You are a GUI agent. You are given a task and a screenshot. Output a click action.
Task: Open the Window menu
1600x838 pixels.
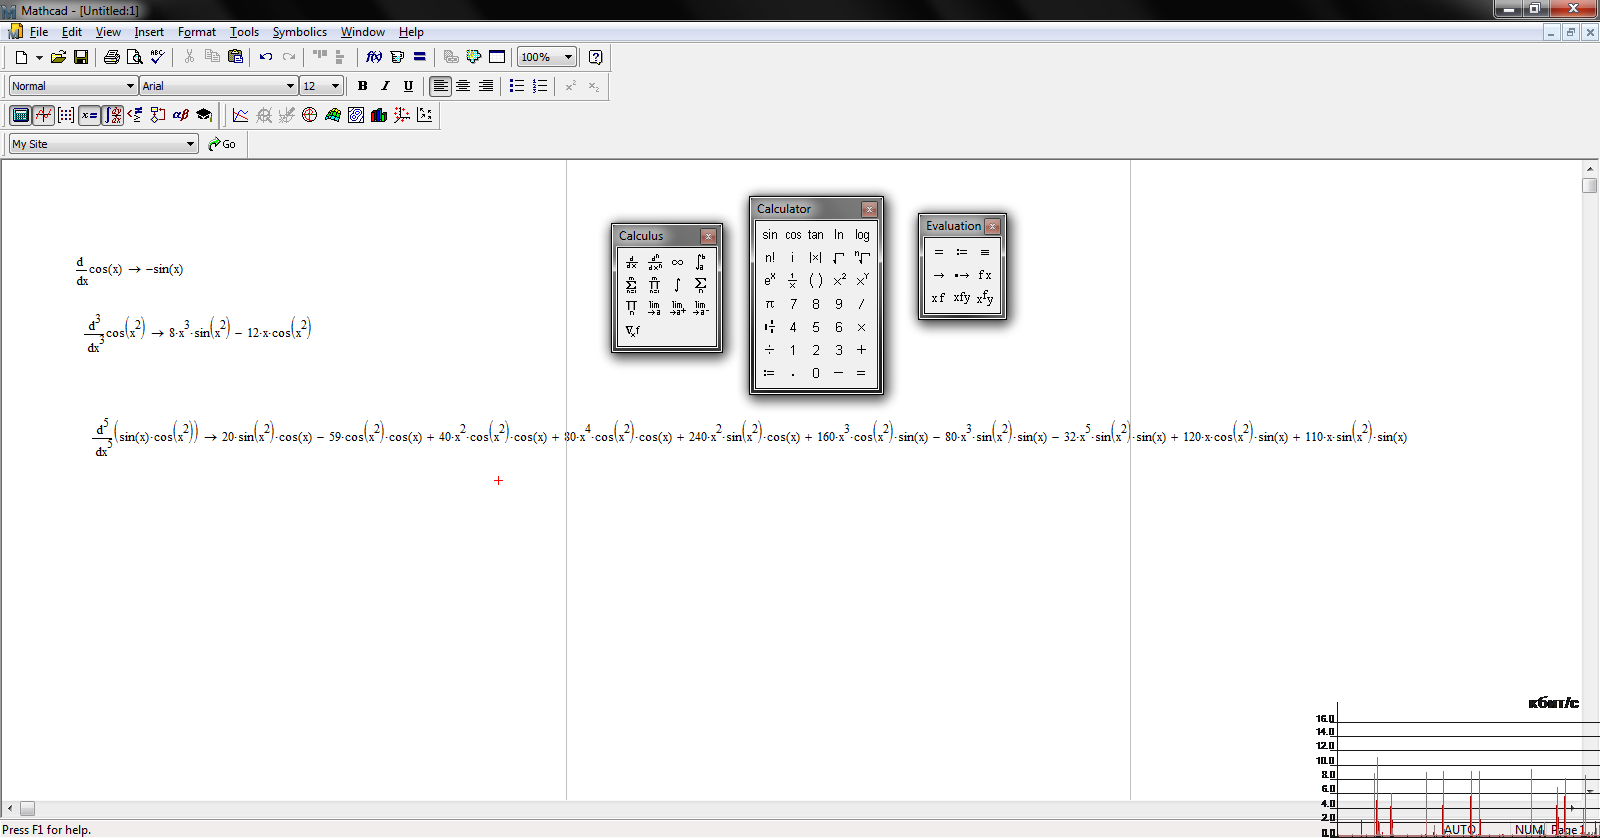(363, 32)
